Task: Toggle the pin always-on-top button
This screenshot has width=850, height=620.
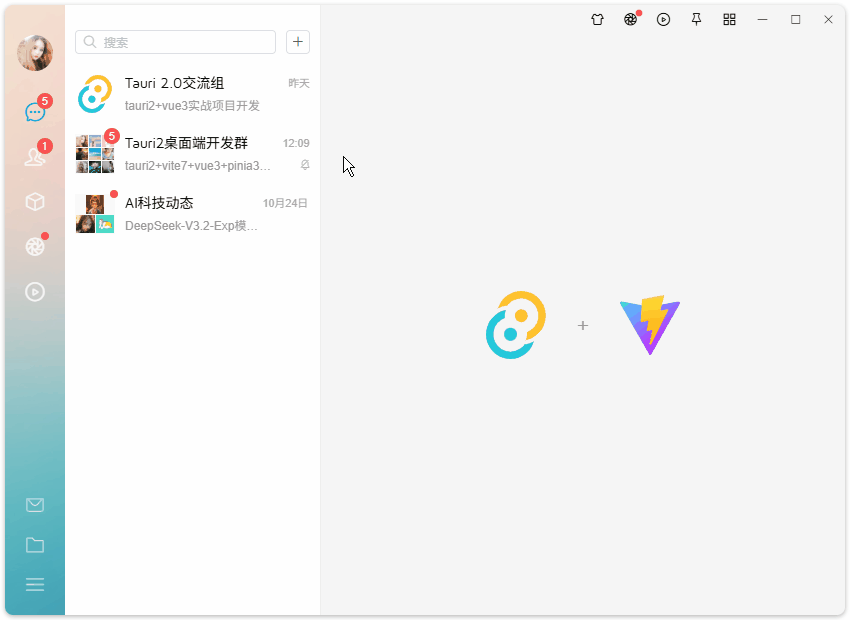Action: [696, 19]
